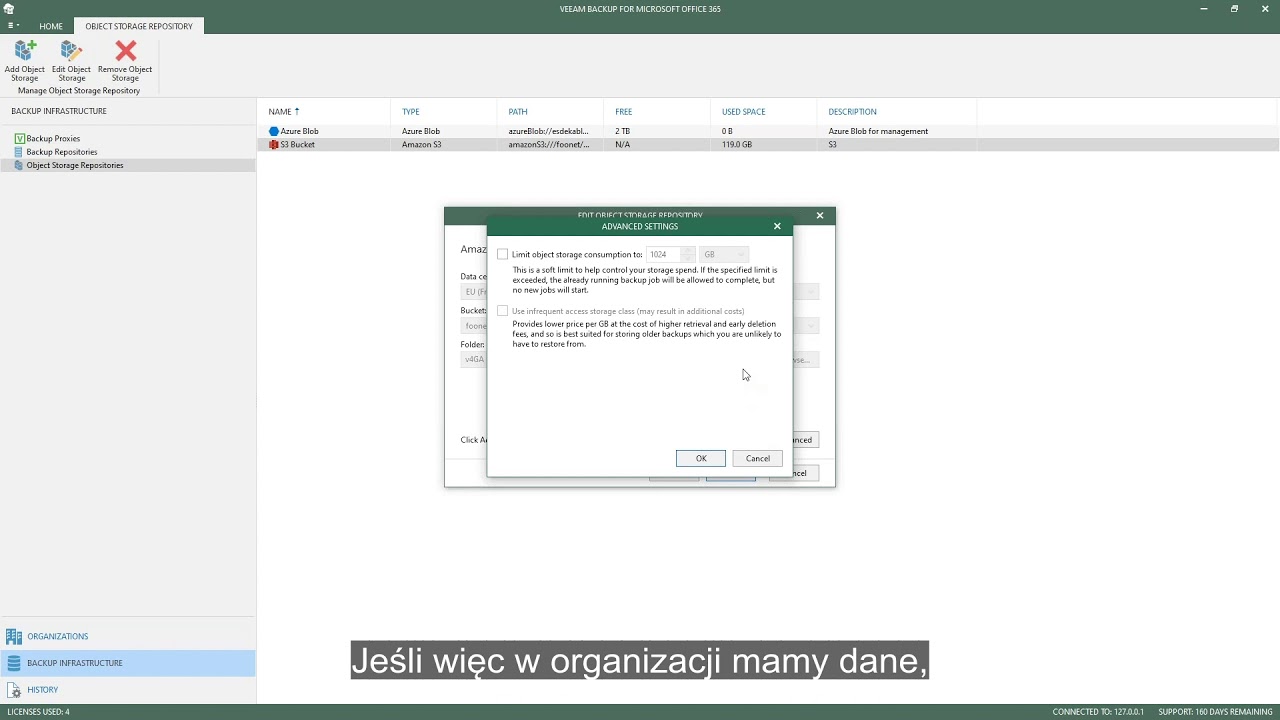Click Cancel in Advanced Settings
Viewport: 1280px width, 720px height.
(x=758, y=458)
